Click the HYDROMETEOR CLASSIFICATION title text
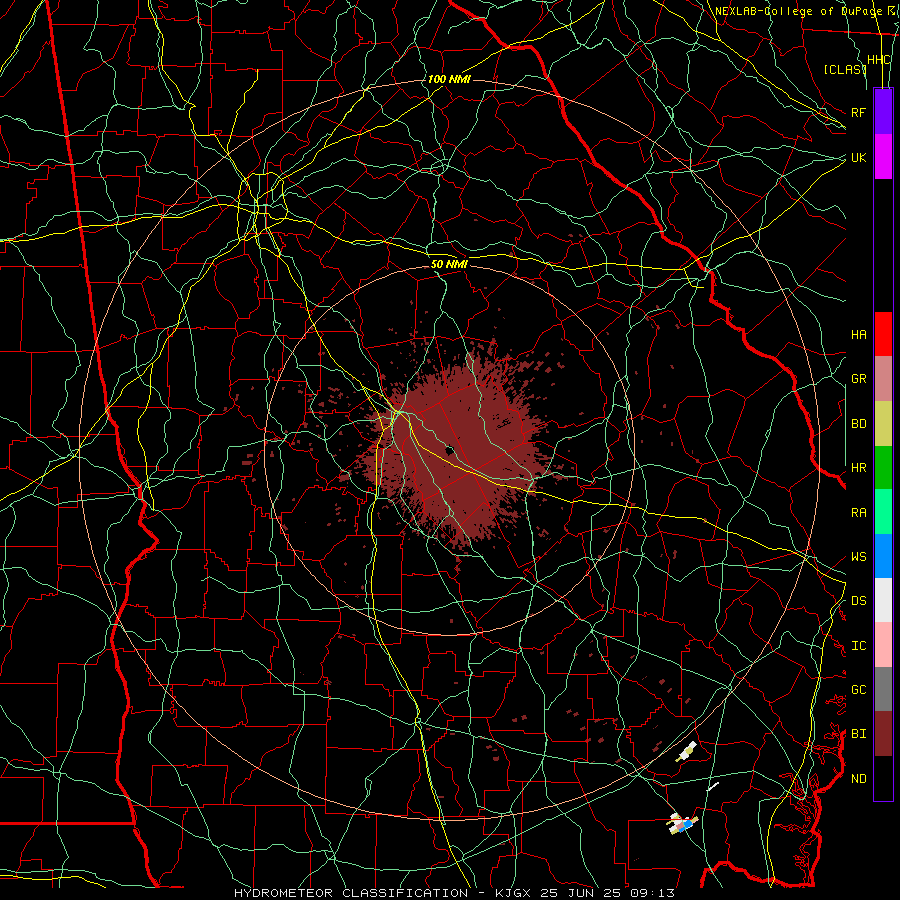Screen dimensions: 900x900 click(351, 893)
